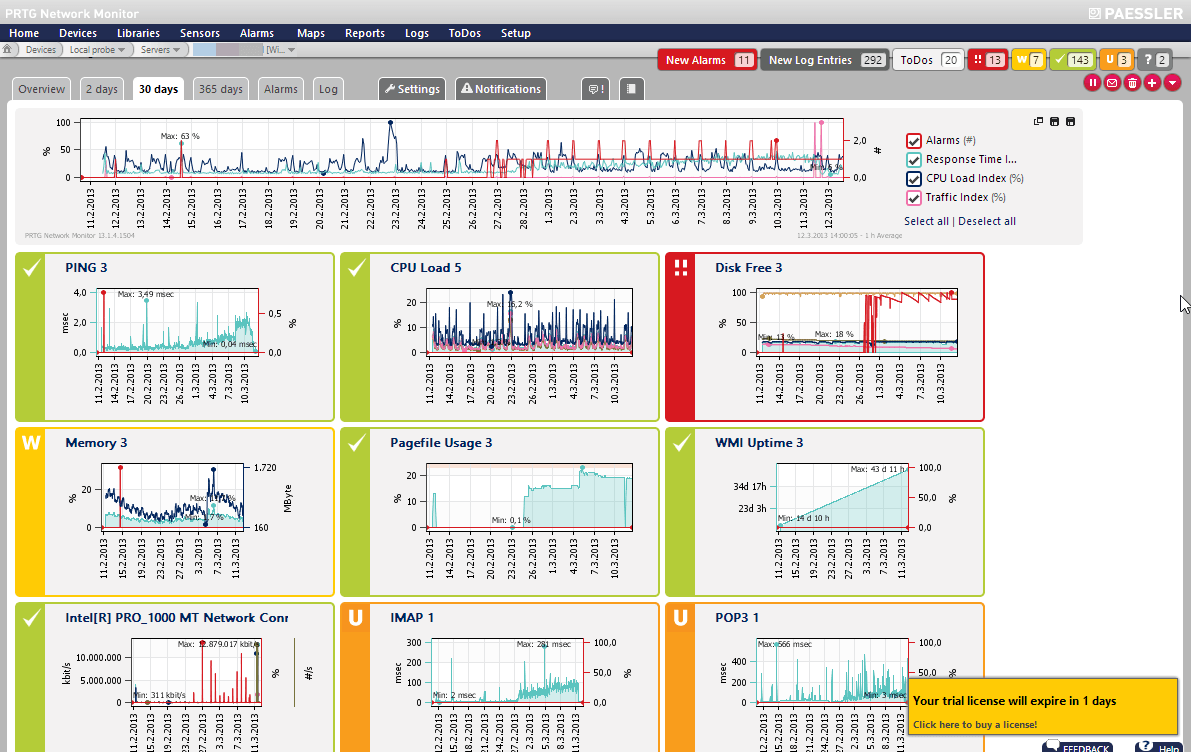Click Pagefile Usage 3 checkmark status icon
Image resolution: width=1191 pixels, height=752 pixels.
click(x=356, y=443)
